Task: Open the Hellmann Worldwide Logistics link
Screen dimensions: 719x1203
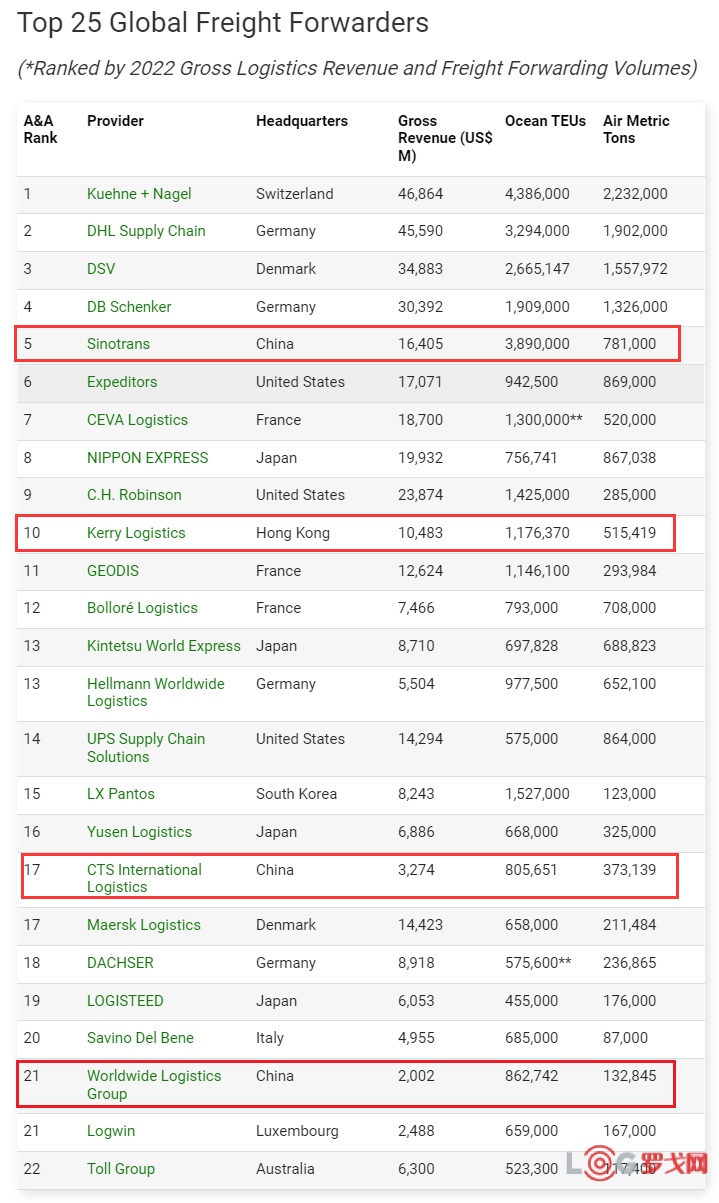Action: coord(156,692)
